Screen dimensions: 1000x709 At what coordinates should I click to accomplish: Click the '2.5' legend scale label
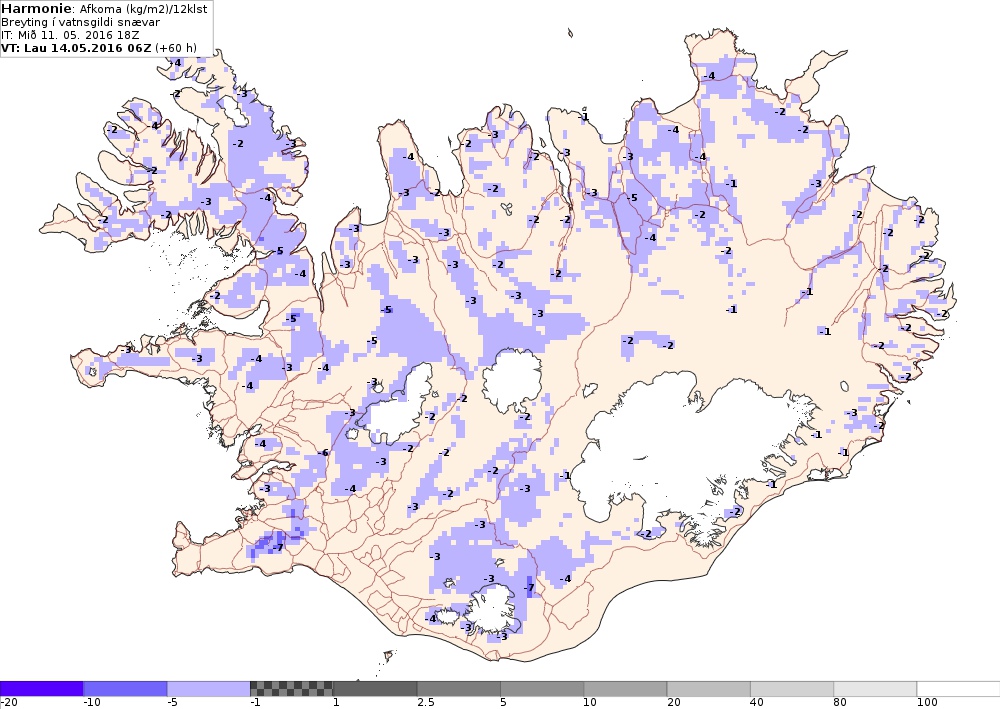pos(426,703)
